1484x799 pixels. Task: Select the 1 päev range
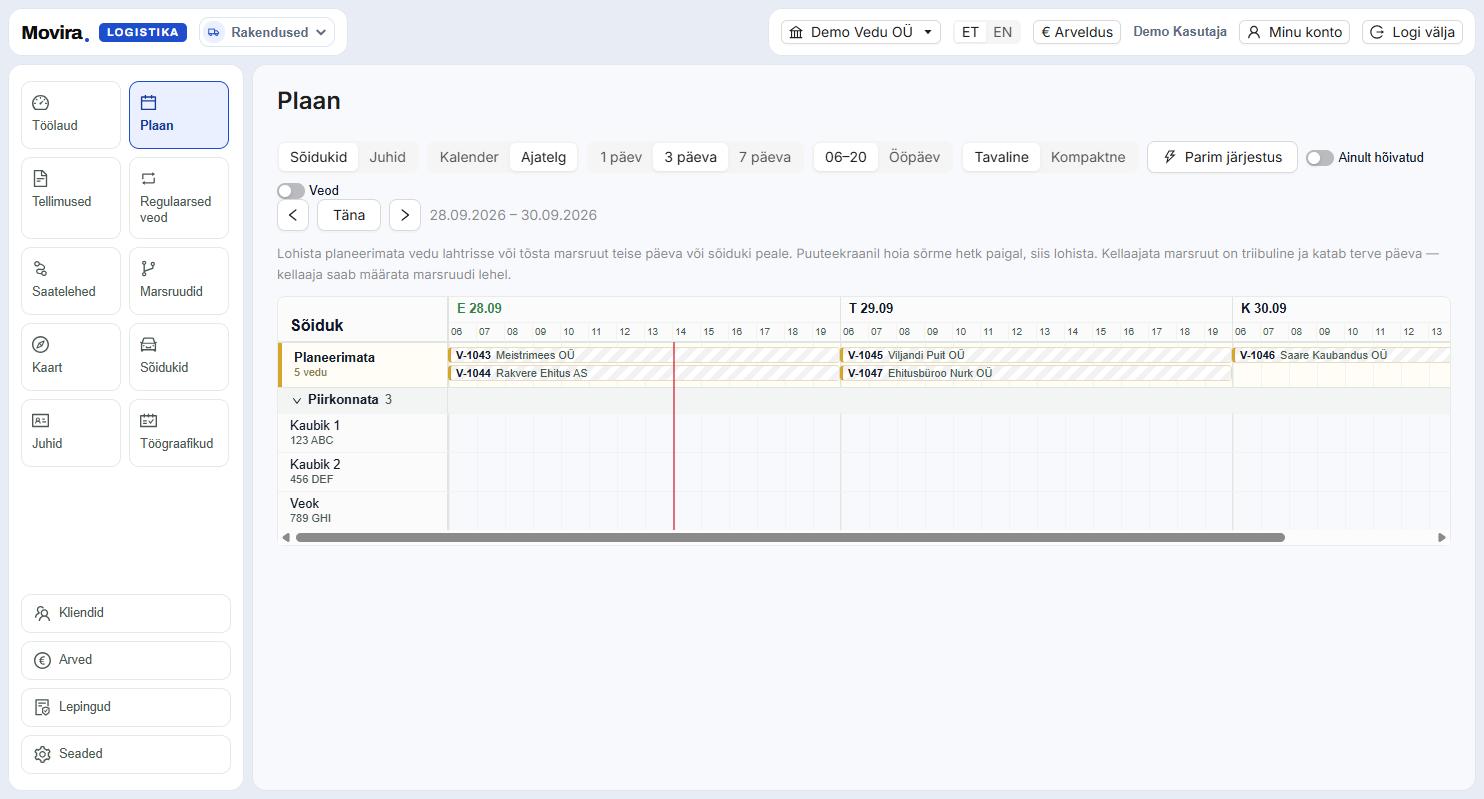[621, 157]
